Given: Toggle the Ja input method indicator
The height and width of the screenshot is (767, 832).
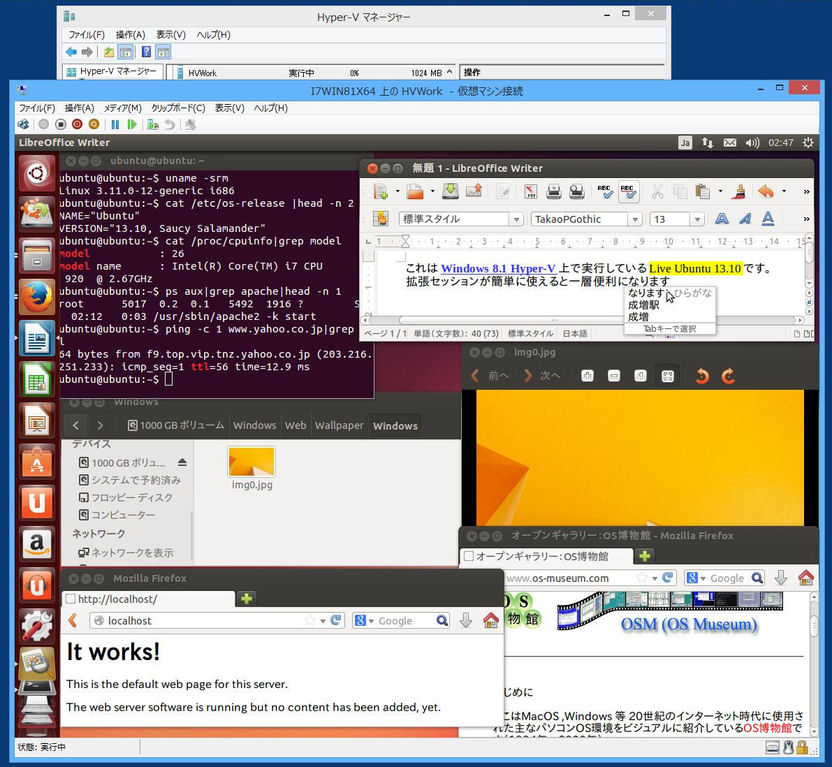Looking at the screenshot, I should (x=685, y=142).
